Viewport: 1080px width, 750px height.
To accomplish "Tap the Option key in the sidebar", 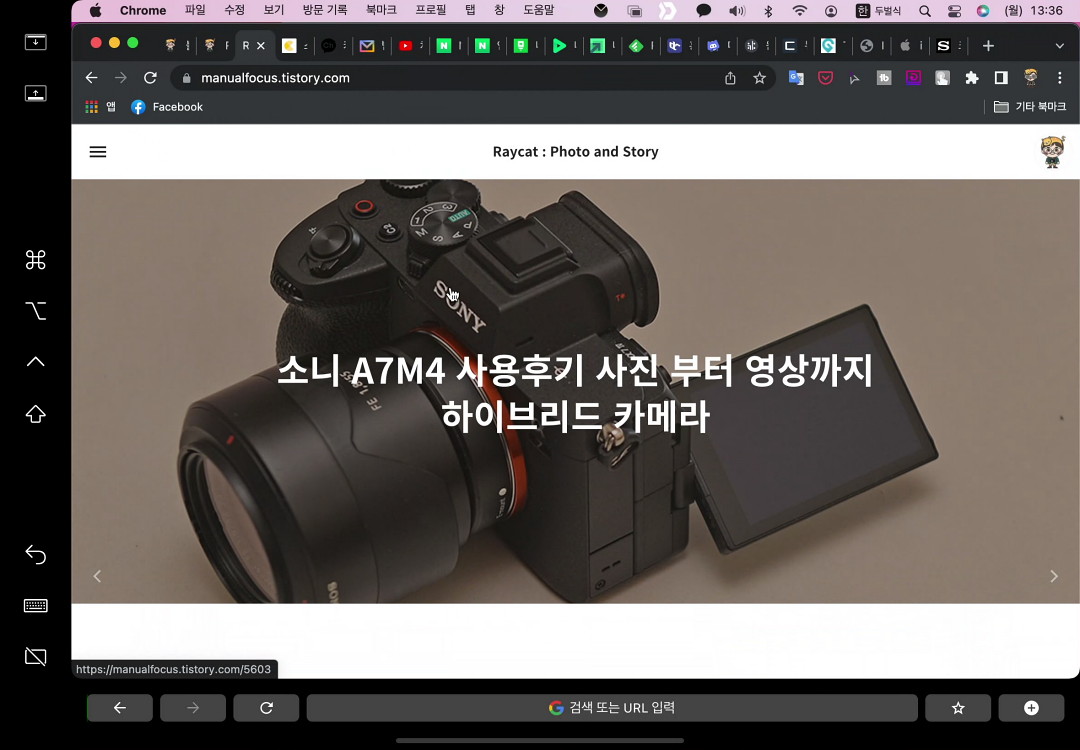I will pos(35,311).
